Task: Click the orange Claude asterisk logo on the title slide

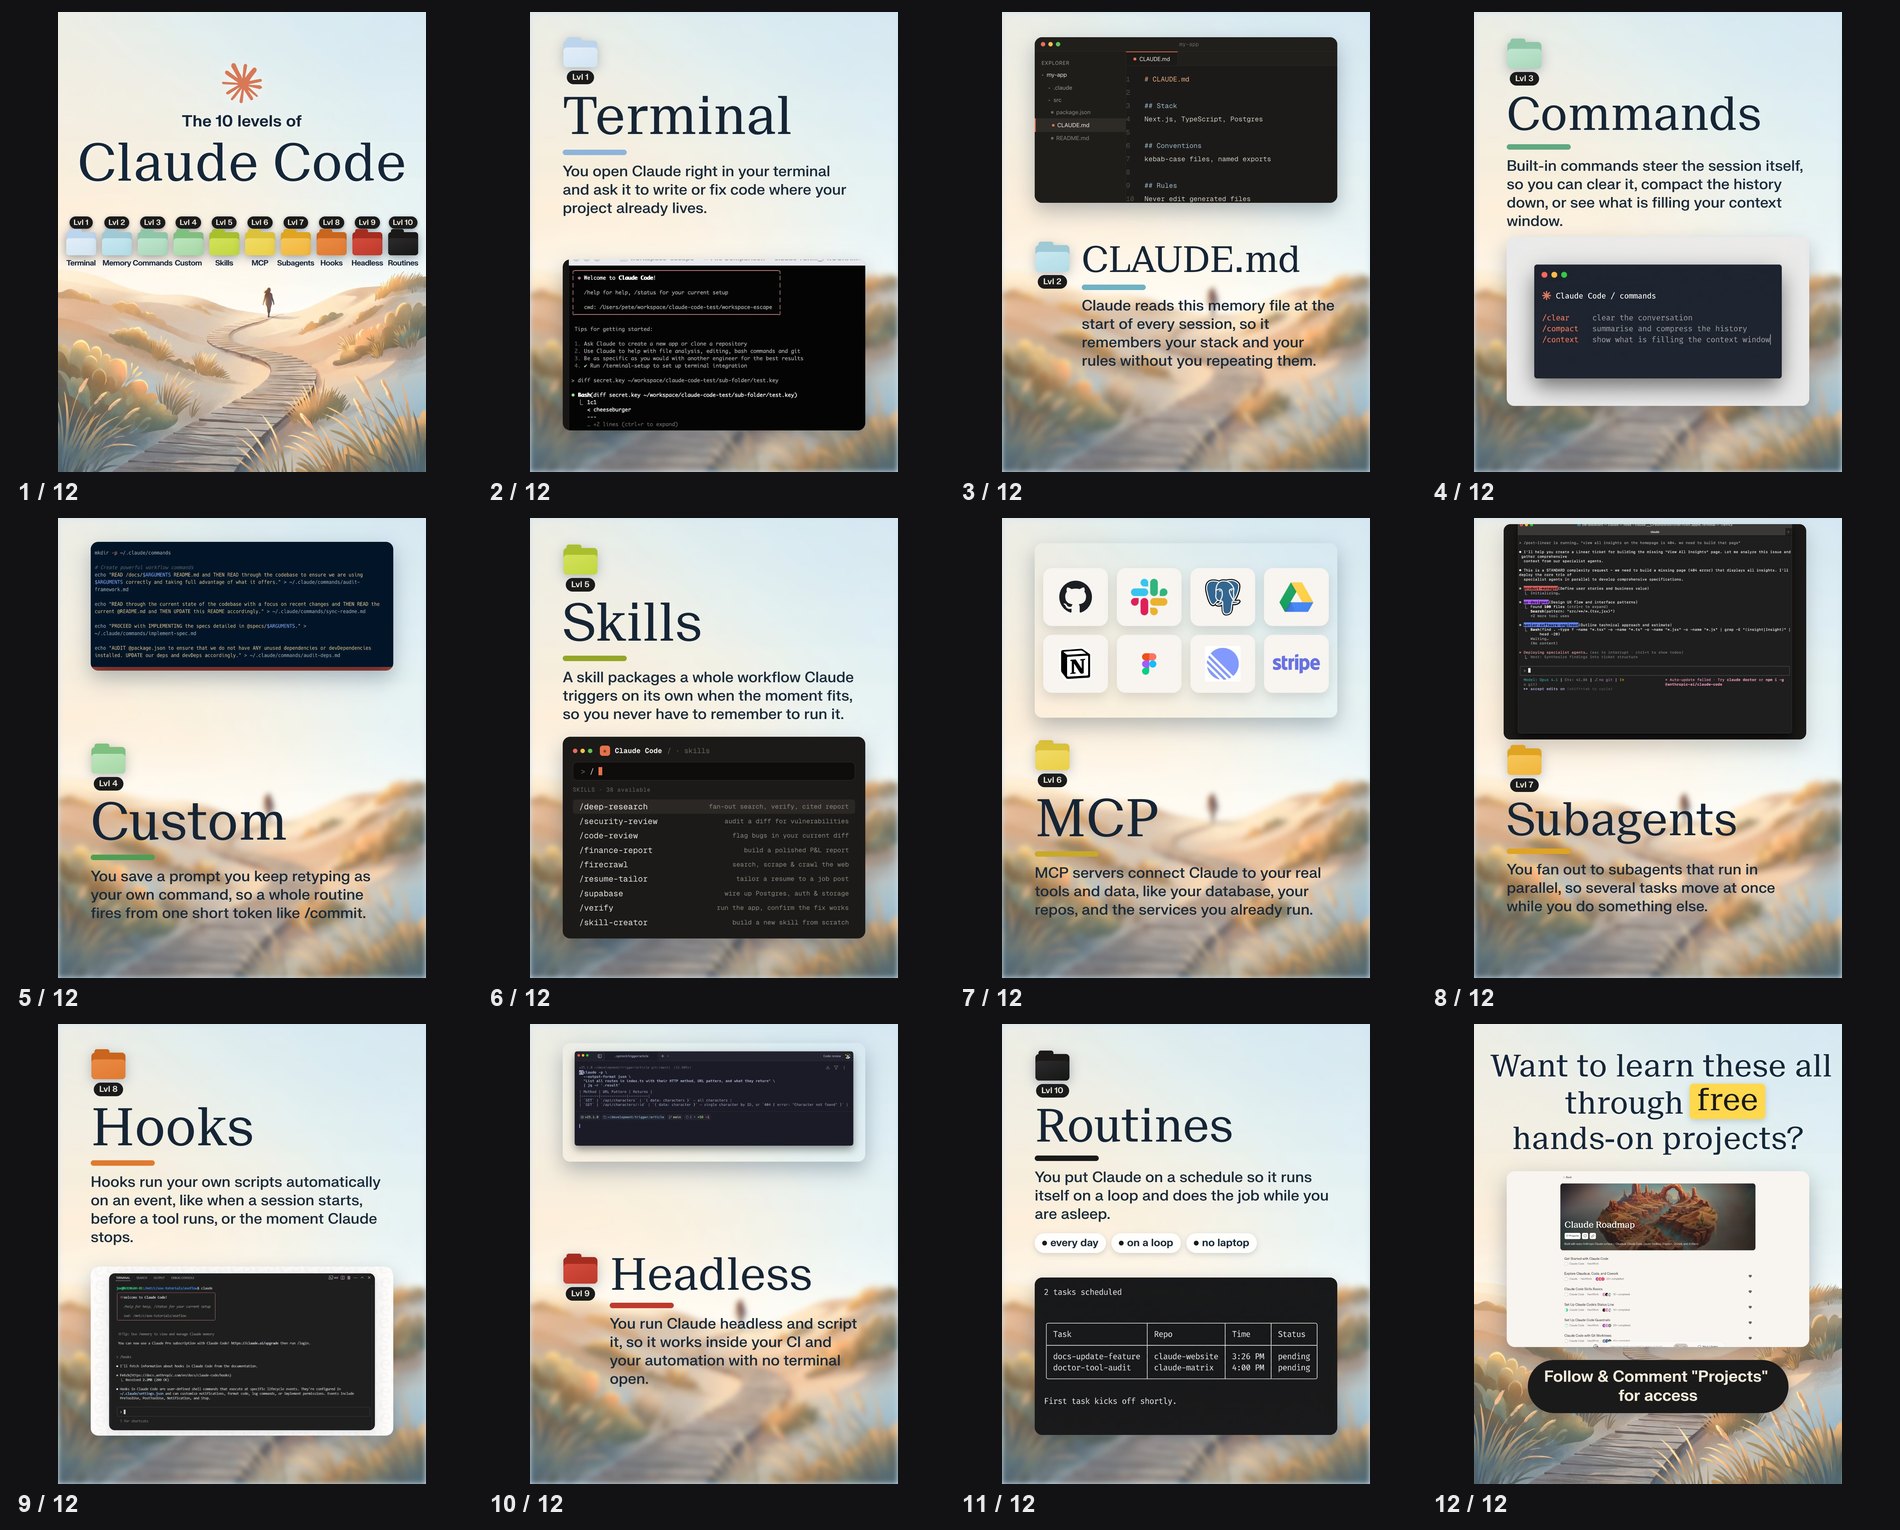Action: tap(242, 83)
